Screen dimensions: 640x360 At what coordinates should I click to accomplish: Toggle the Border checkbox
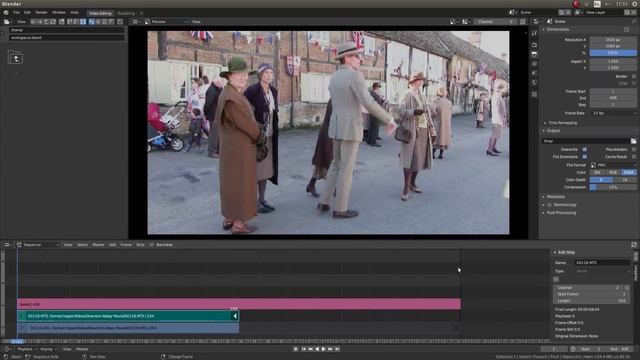pyautogui.click(x=634, y=76)
